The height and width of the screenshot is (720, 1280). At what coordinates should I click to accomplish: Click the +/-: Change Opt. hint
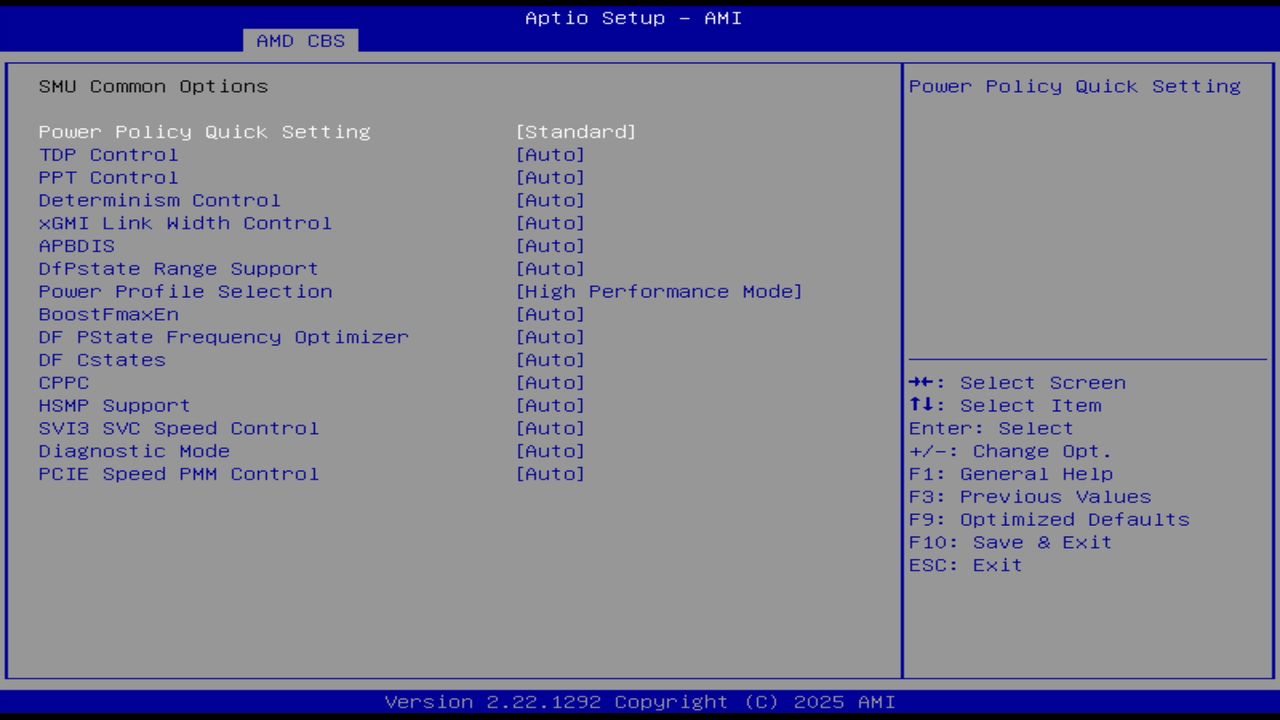tap(1011, 451)
